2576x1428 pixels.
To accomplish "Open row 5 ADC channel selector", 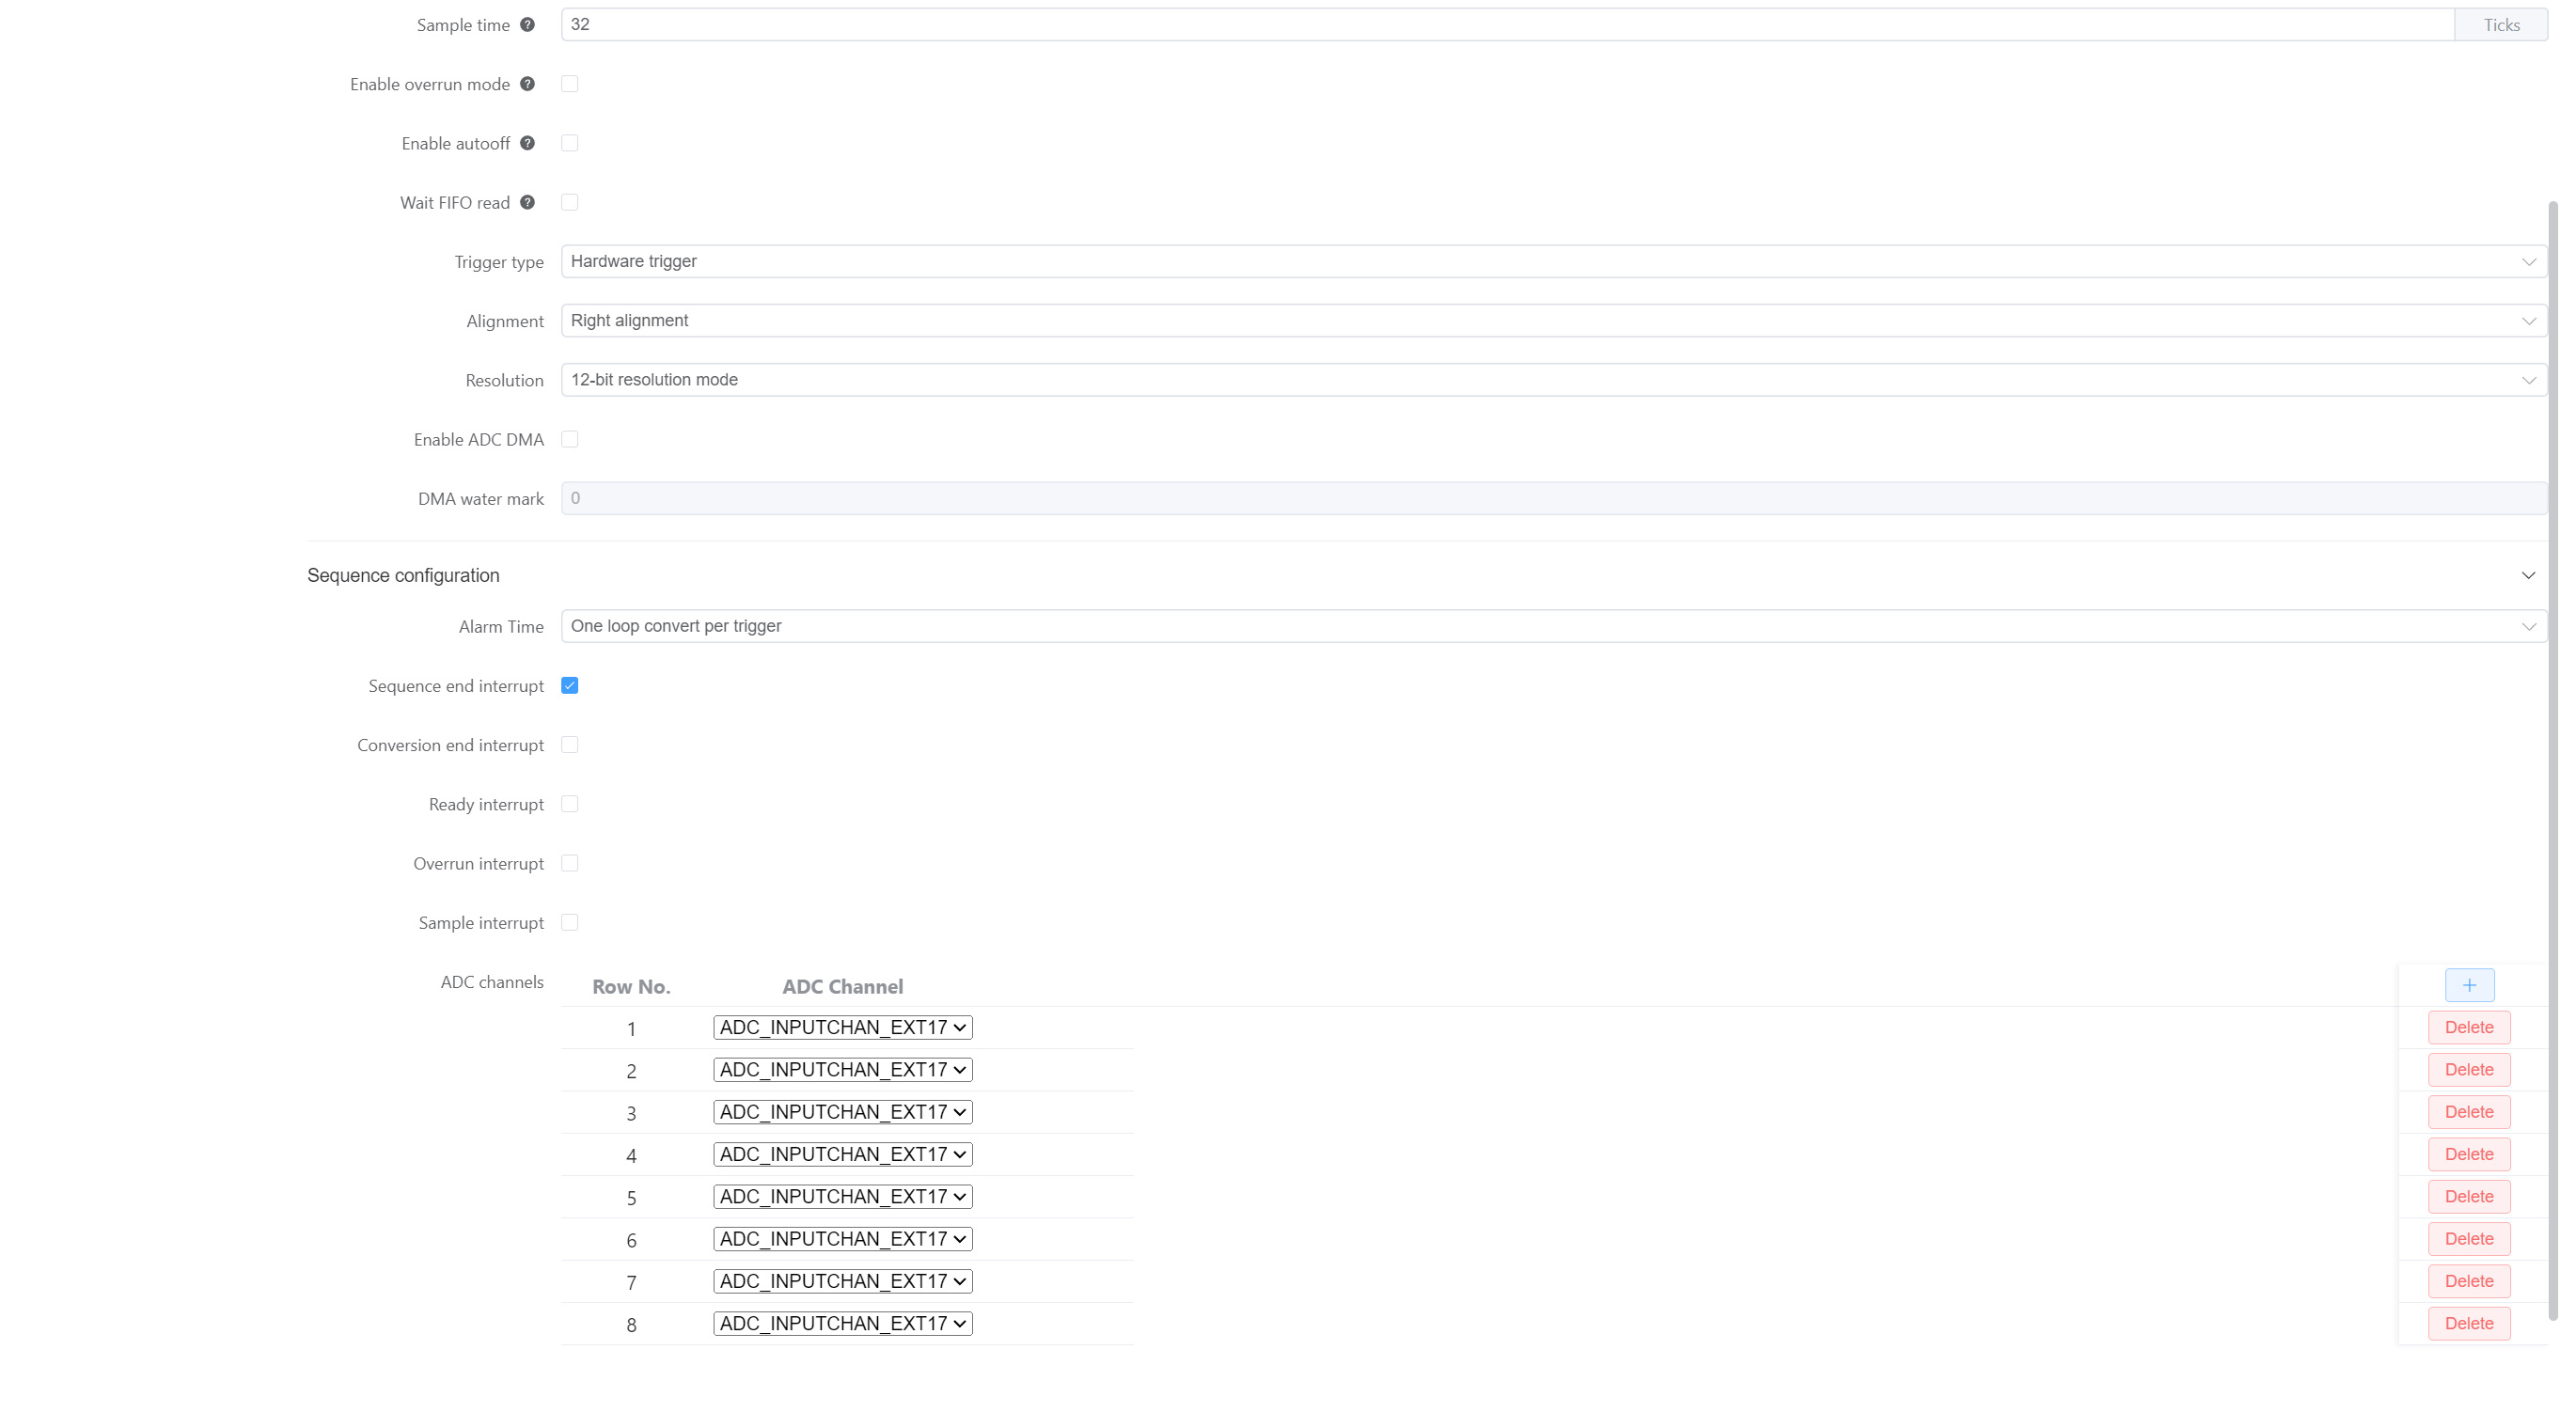I will pyautogui.click(x=842, y=1196).
